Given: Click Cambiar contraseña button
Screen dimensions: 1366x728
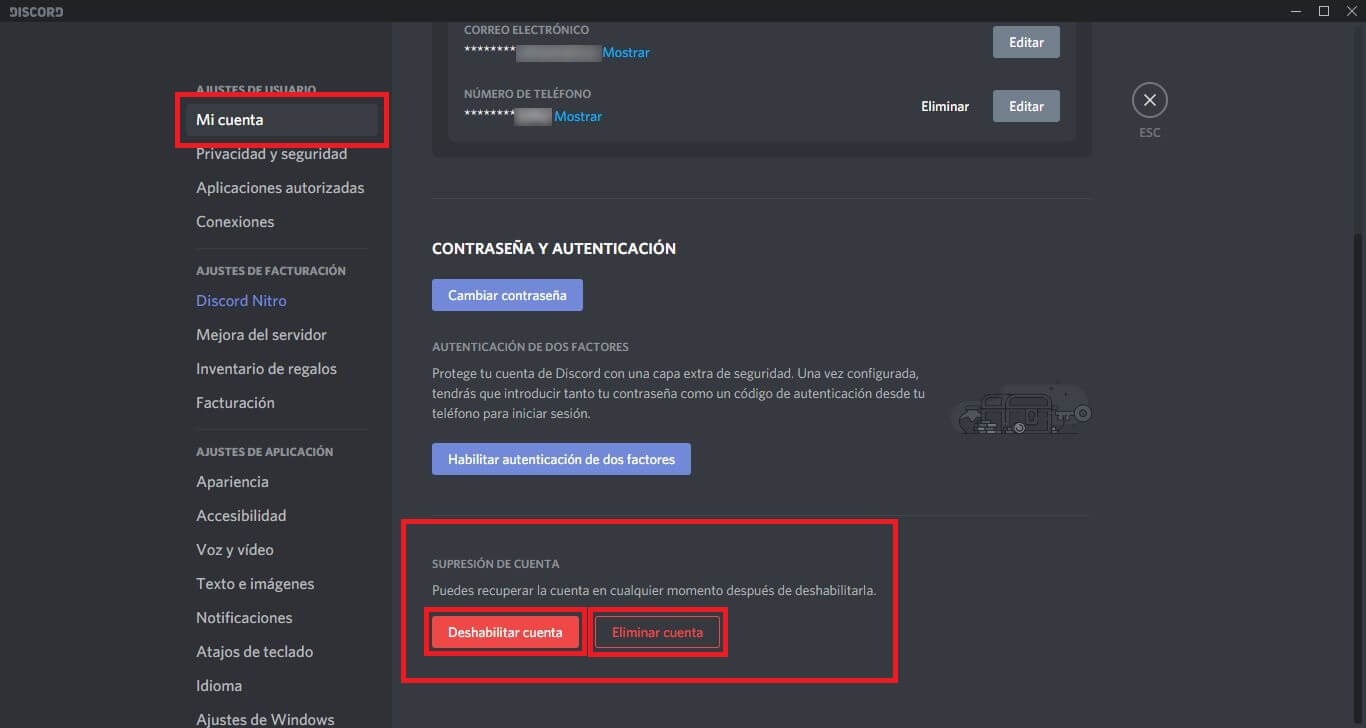Looking at the screenshot, I should click(x=507, y=295).
